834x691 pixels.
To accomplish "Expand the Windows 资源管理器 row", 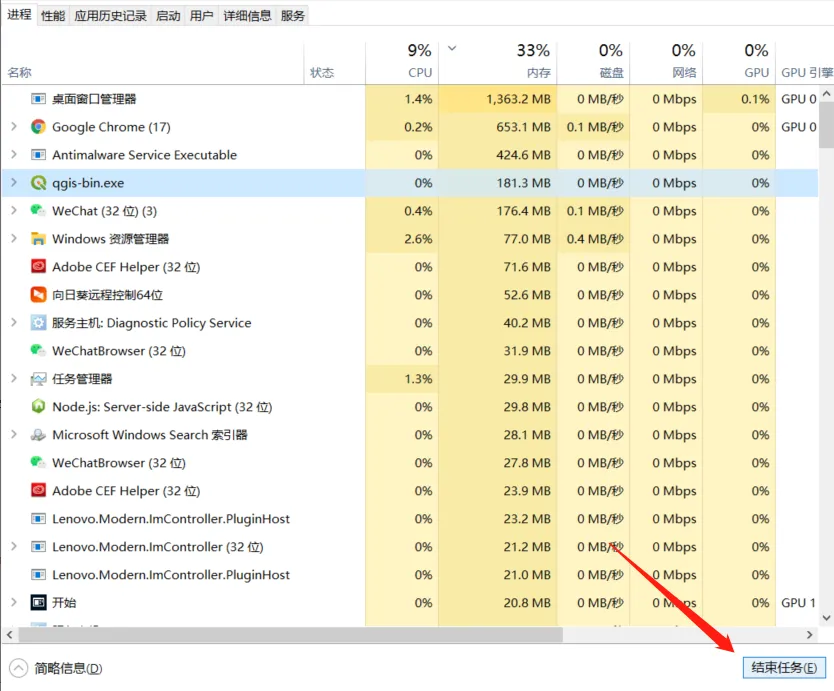I will (x=14, y=239).
